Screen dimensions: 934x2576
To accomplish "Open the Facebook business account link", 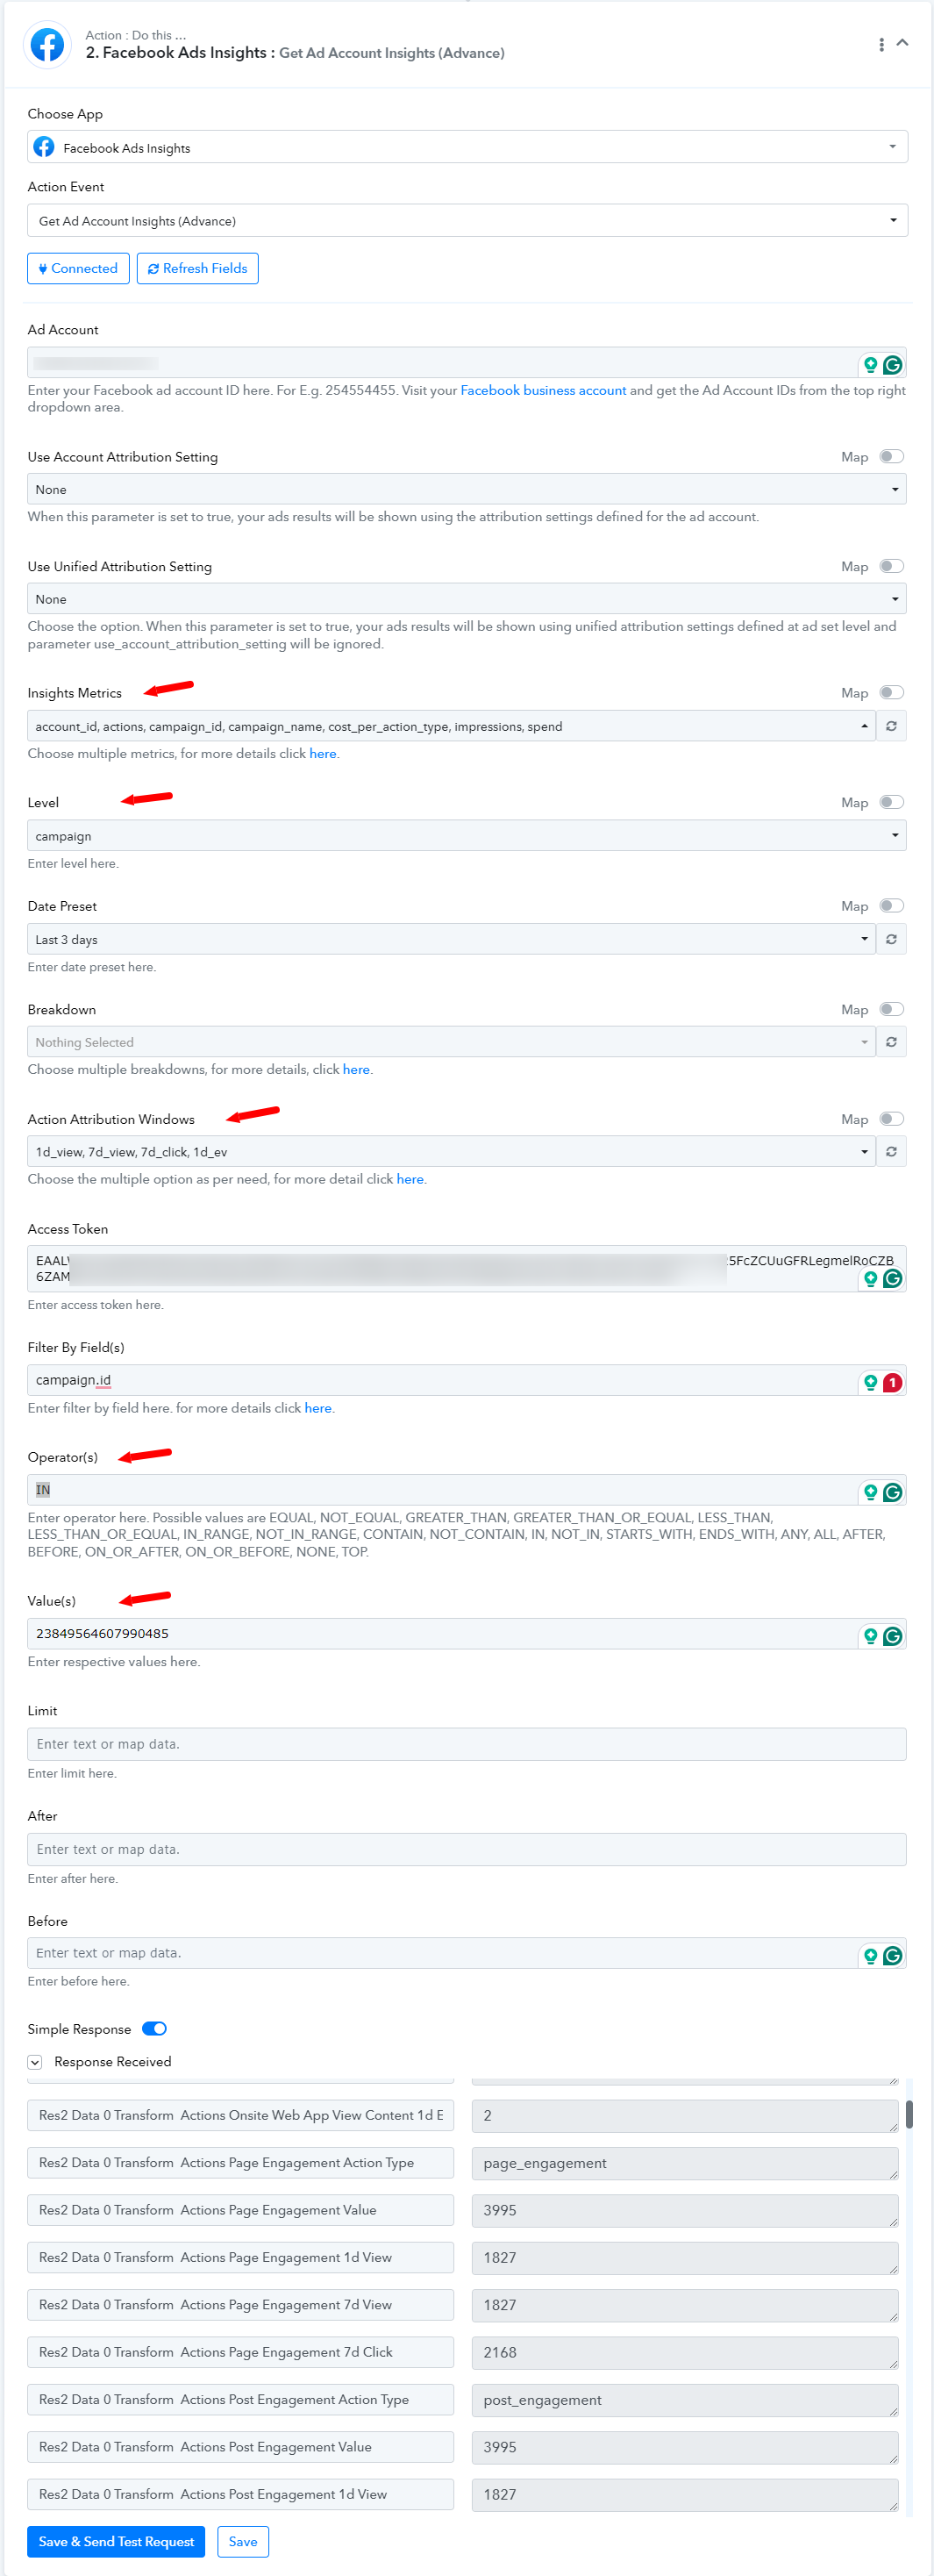I will coord(543,390).
